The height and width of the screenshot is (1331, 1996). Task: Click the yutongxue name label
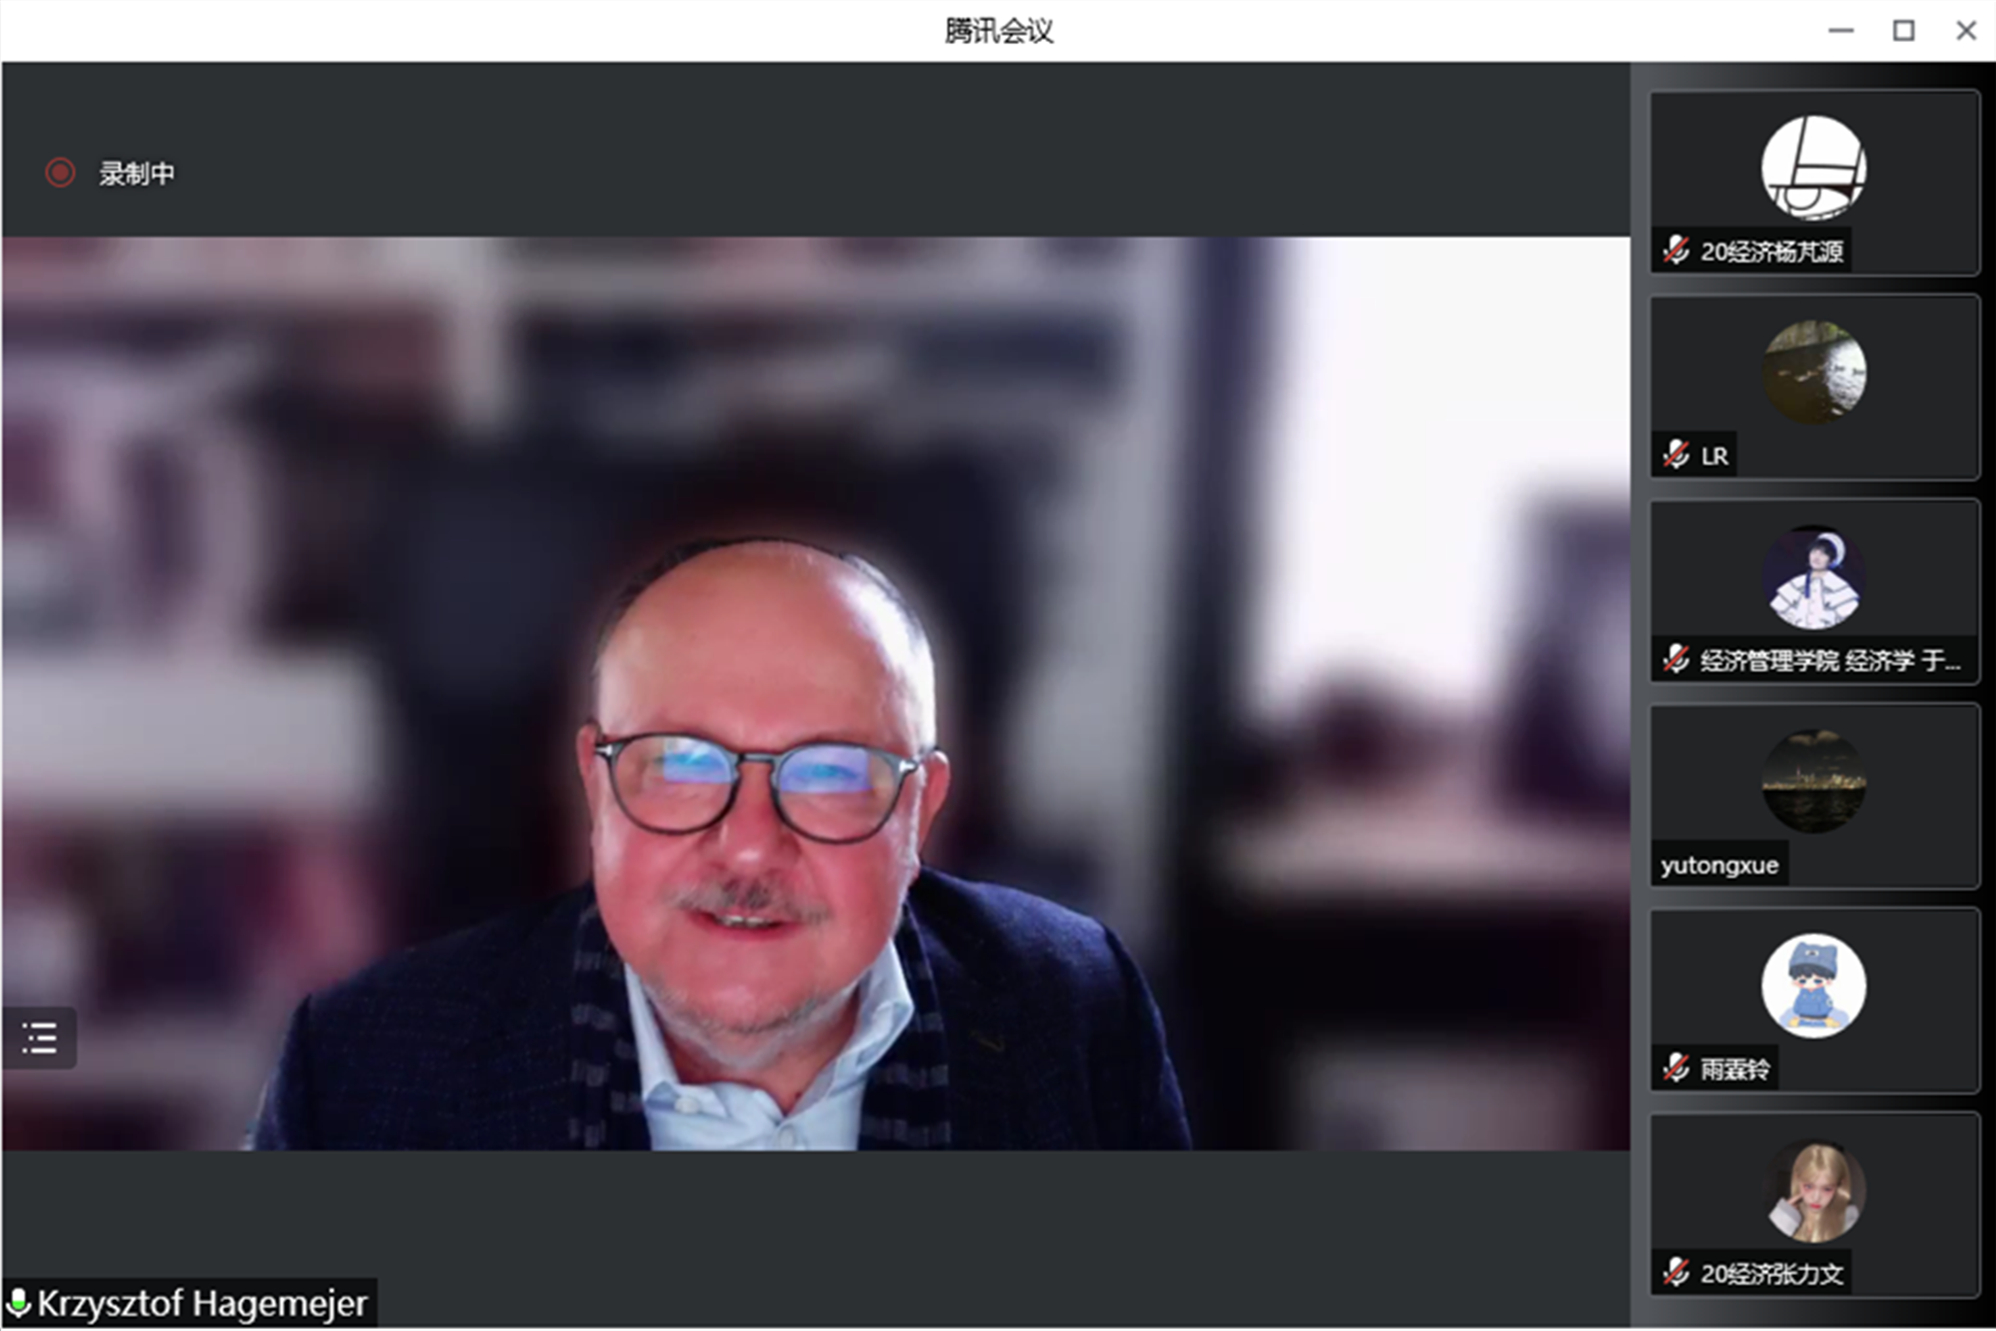[1719, 865]
